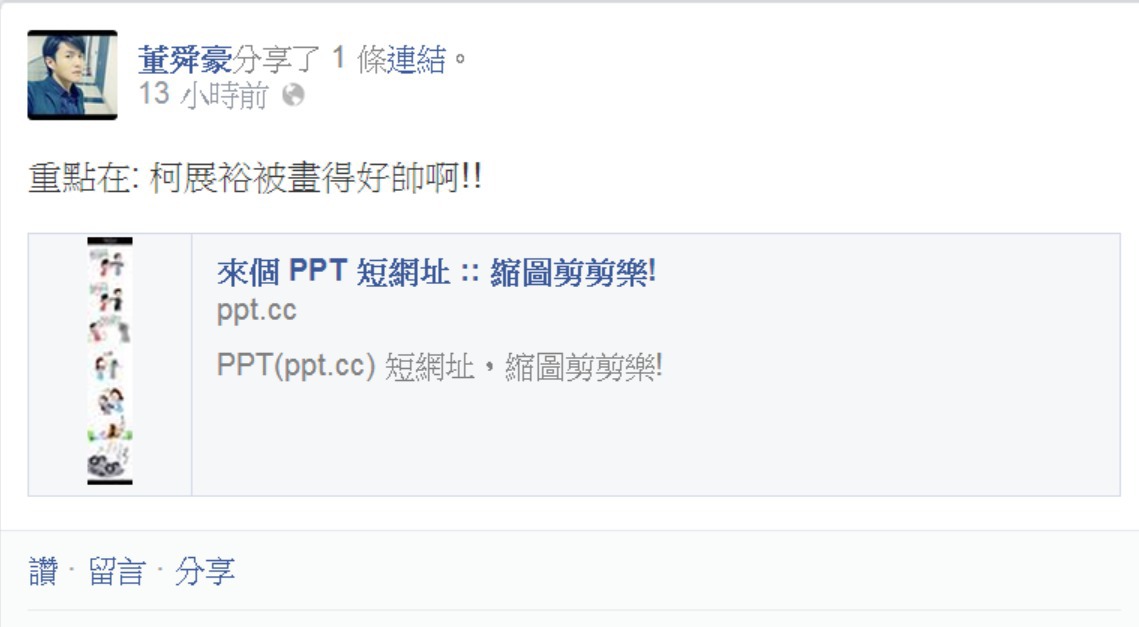Click 縮圖剪剪樂! at the end of link title

click(573, 272)
